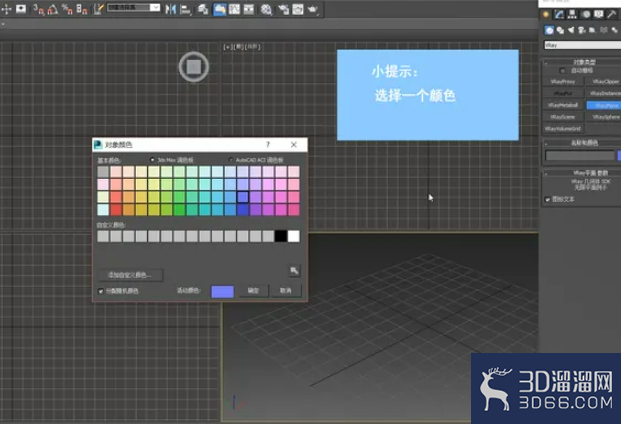
Task: Open Edit Named Selection Sets
Action: pyautogui.click(x=98, y=9)
